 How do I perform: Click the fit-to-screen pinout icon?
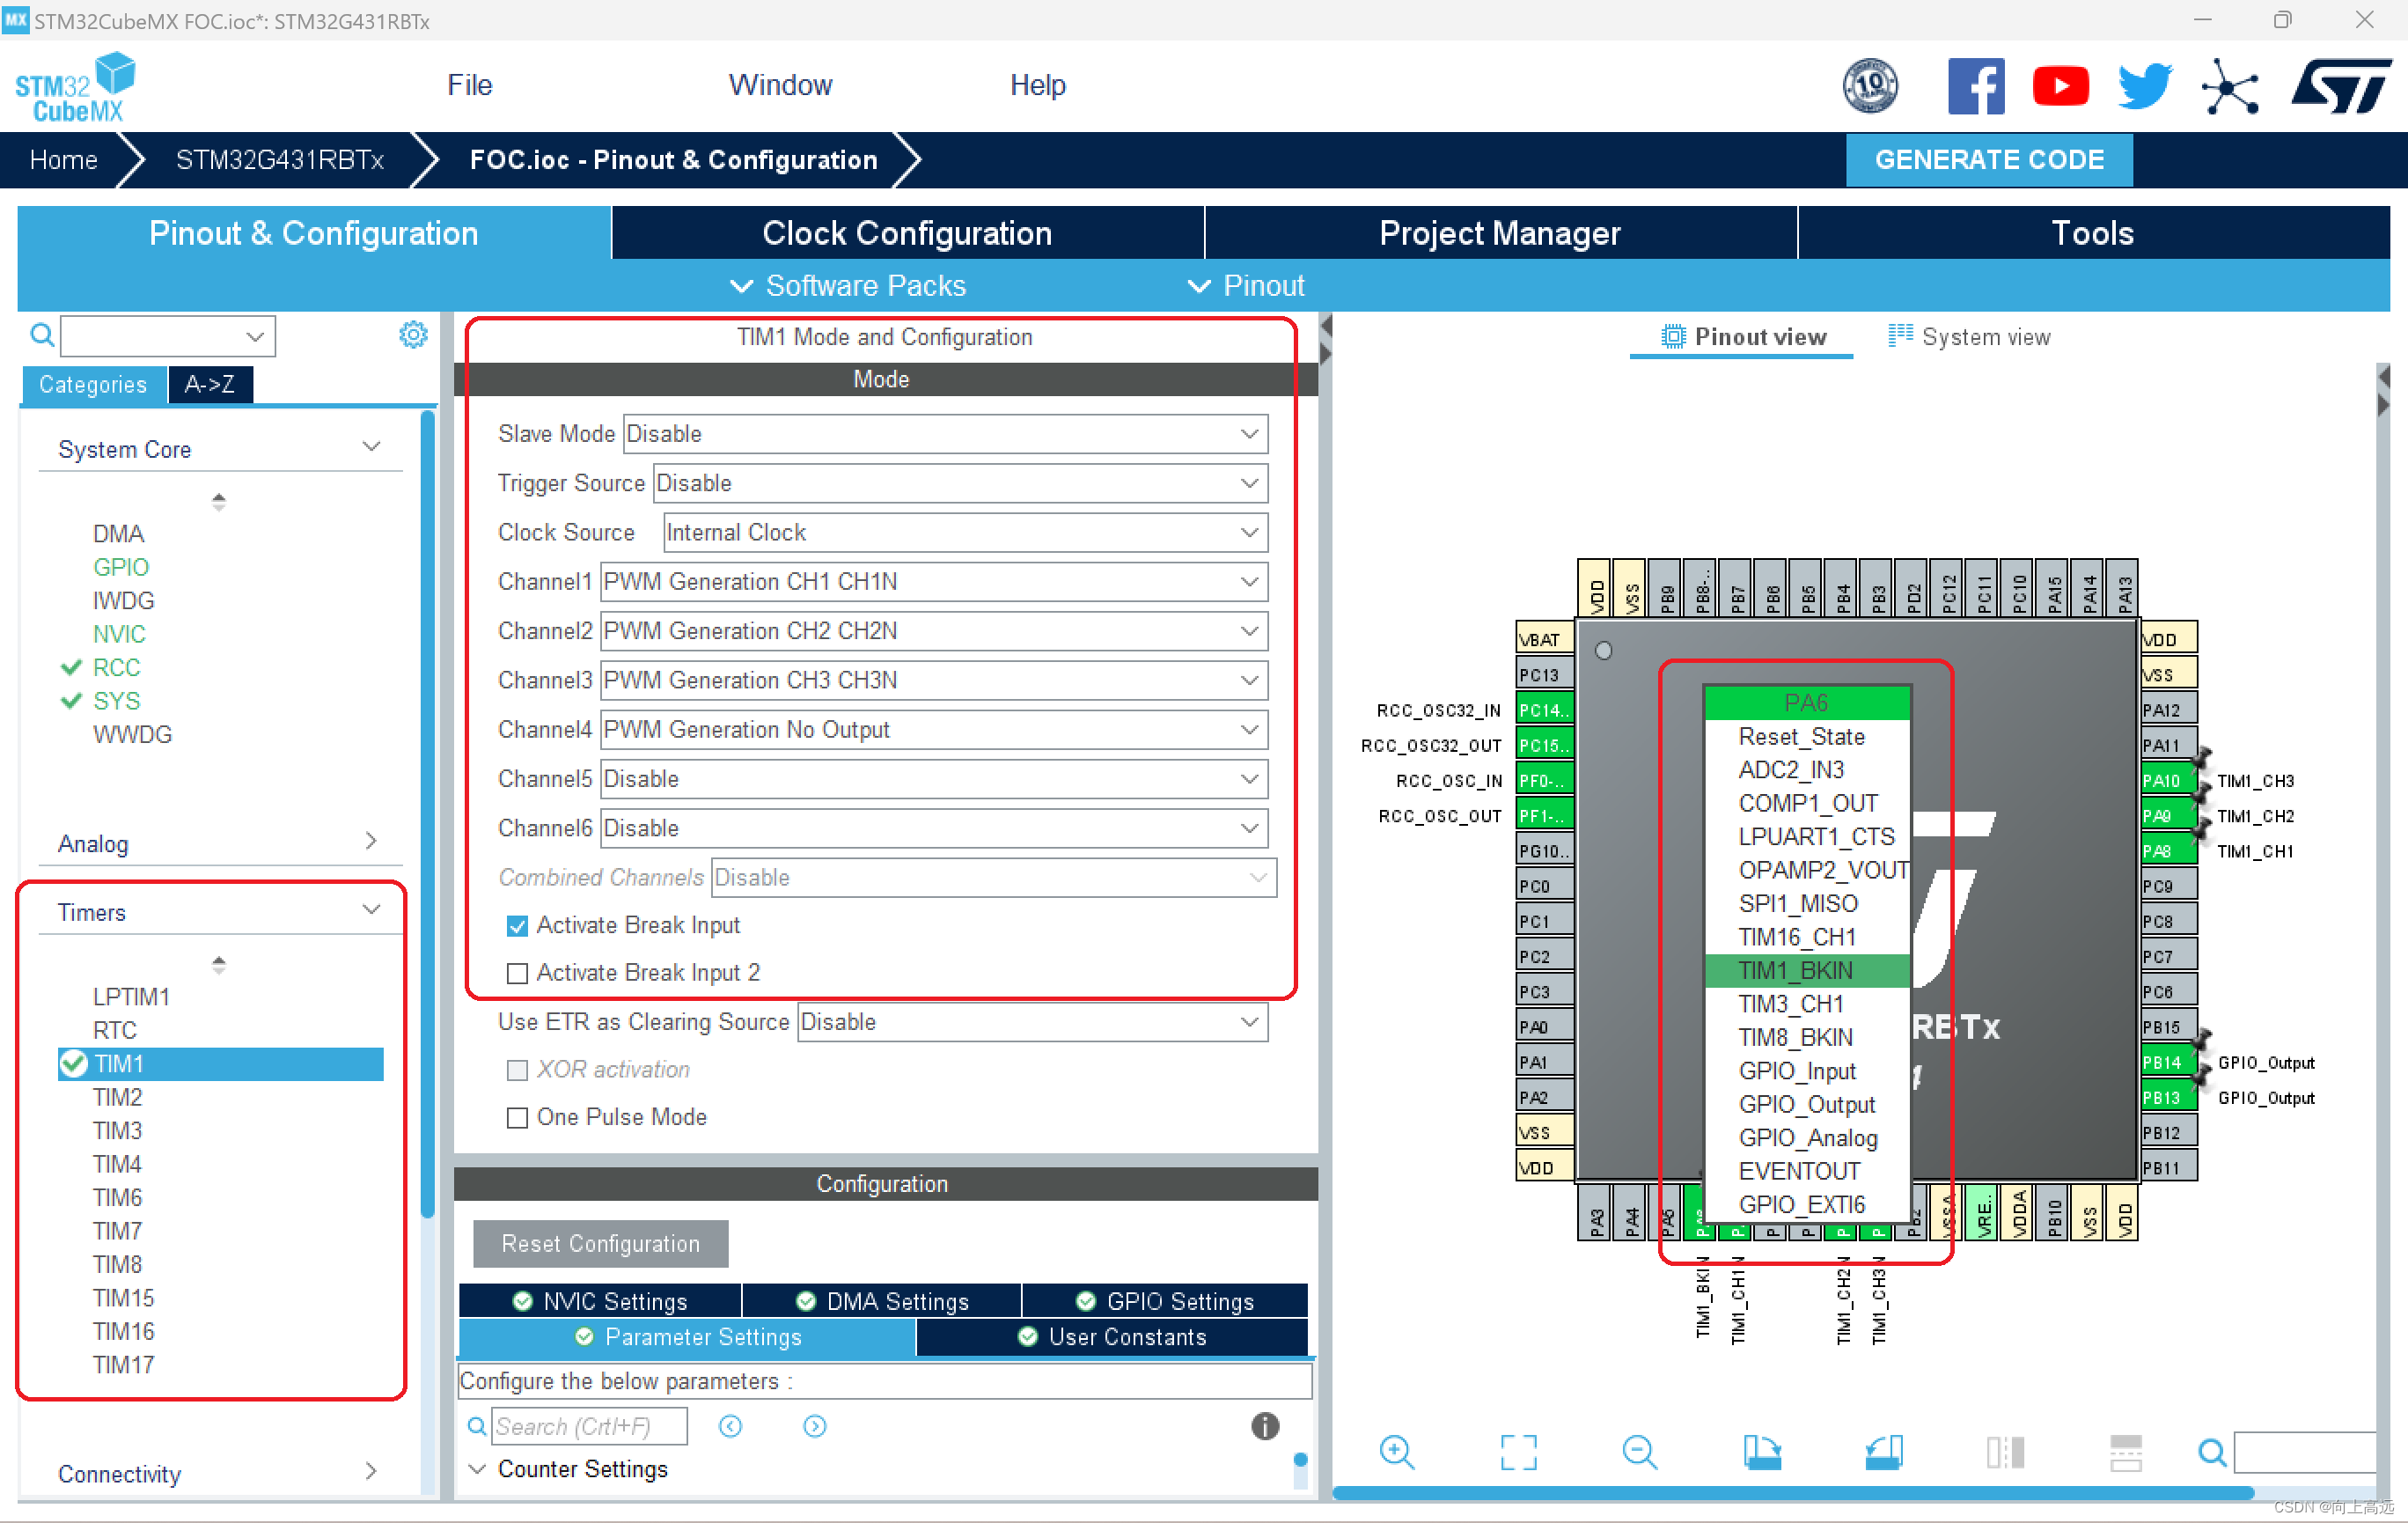coord(1517,1450)
